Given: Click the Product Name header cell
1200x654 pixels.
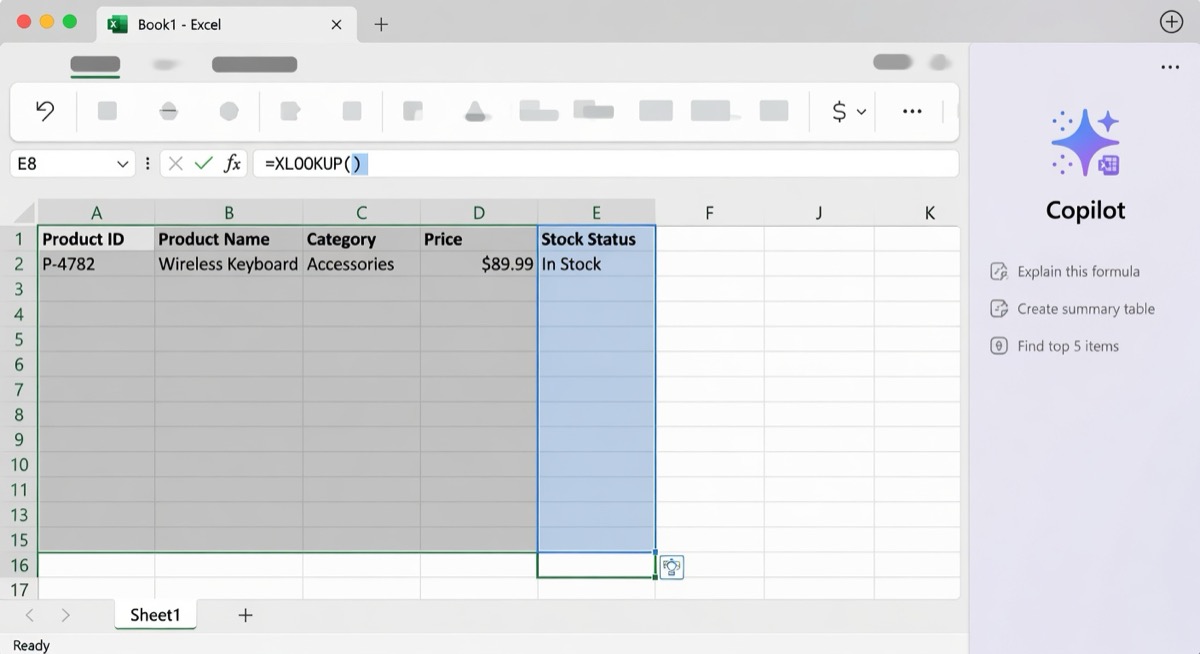Looking at the screenshot, I should click(x=229, y=239).
